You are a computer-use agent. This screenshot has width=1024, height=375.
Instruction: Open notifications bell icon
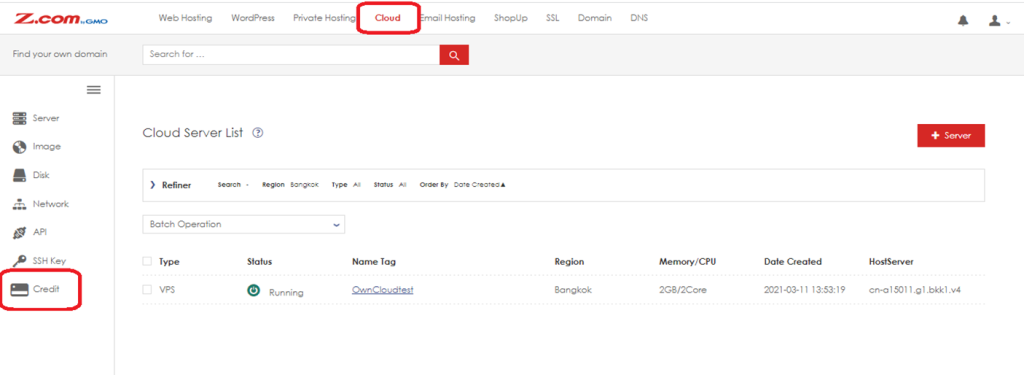point(963,21)
